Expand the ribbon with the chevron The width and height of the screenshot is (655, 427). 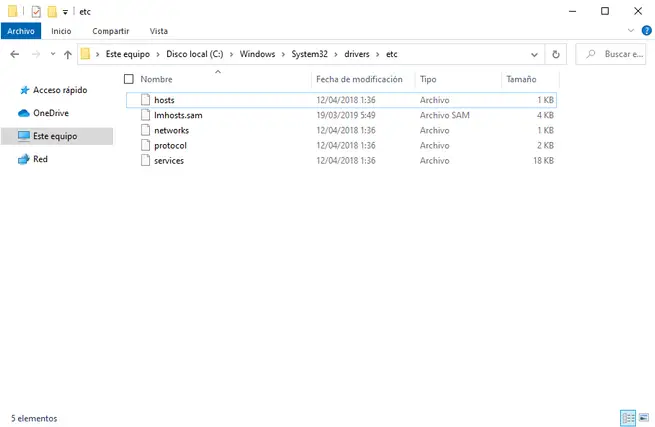click(628, 31)
